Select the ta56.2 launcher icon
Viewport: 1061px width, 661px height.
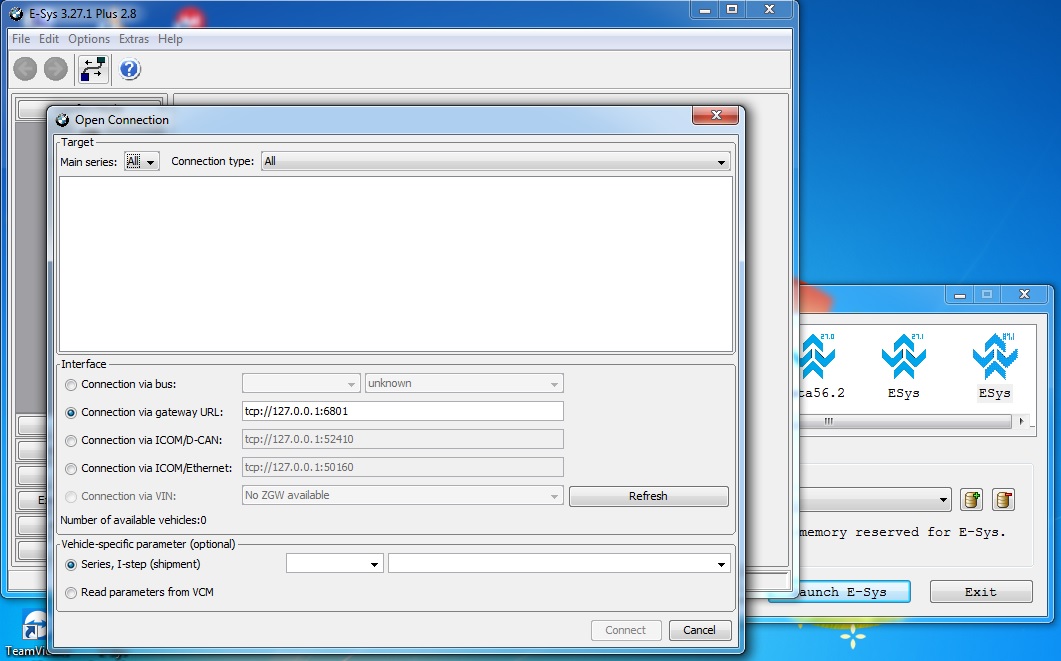tap(821, 365)
